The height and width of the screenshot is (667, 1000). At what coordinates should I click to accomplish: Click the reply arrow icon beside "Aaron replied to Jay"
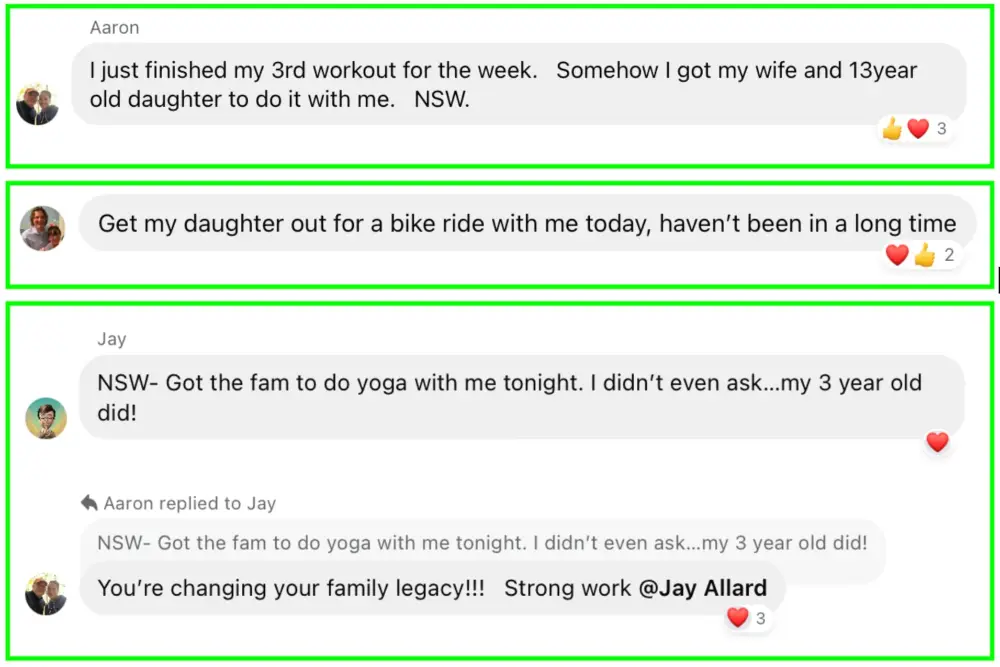pyautogui.click(x=89, y=503)
